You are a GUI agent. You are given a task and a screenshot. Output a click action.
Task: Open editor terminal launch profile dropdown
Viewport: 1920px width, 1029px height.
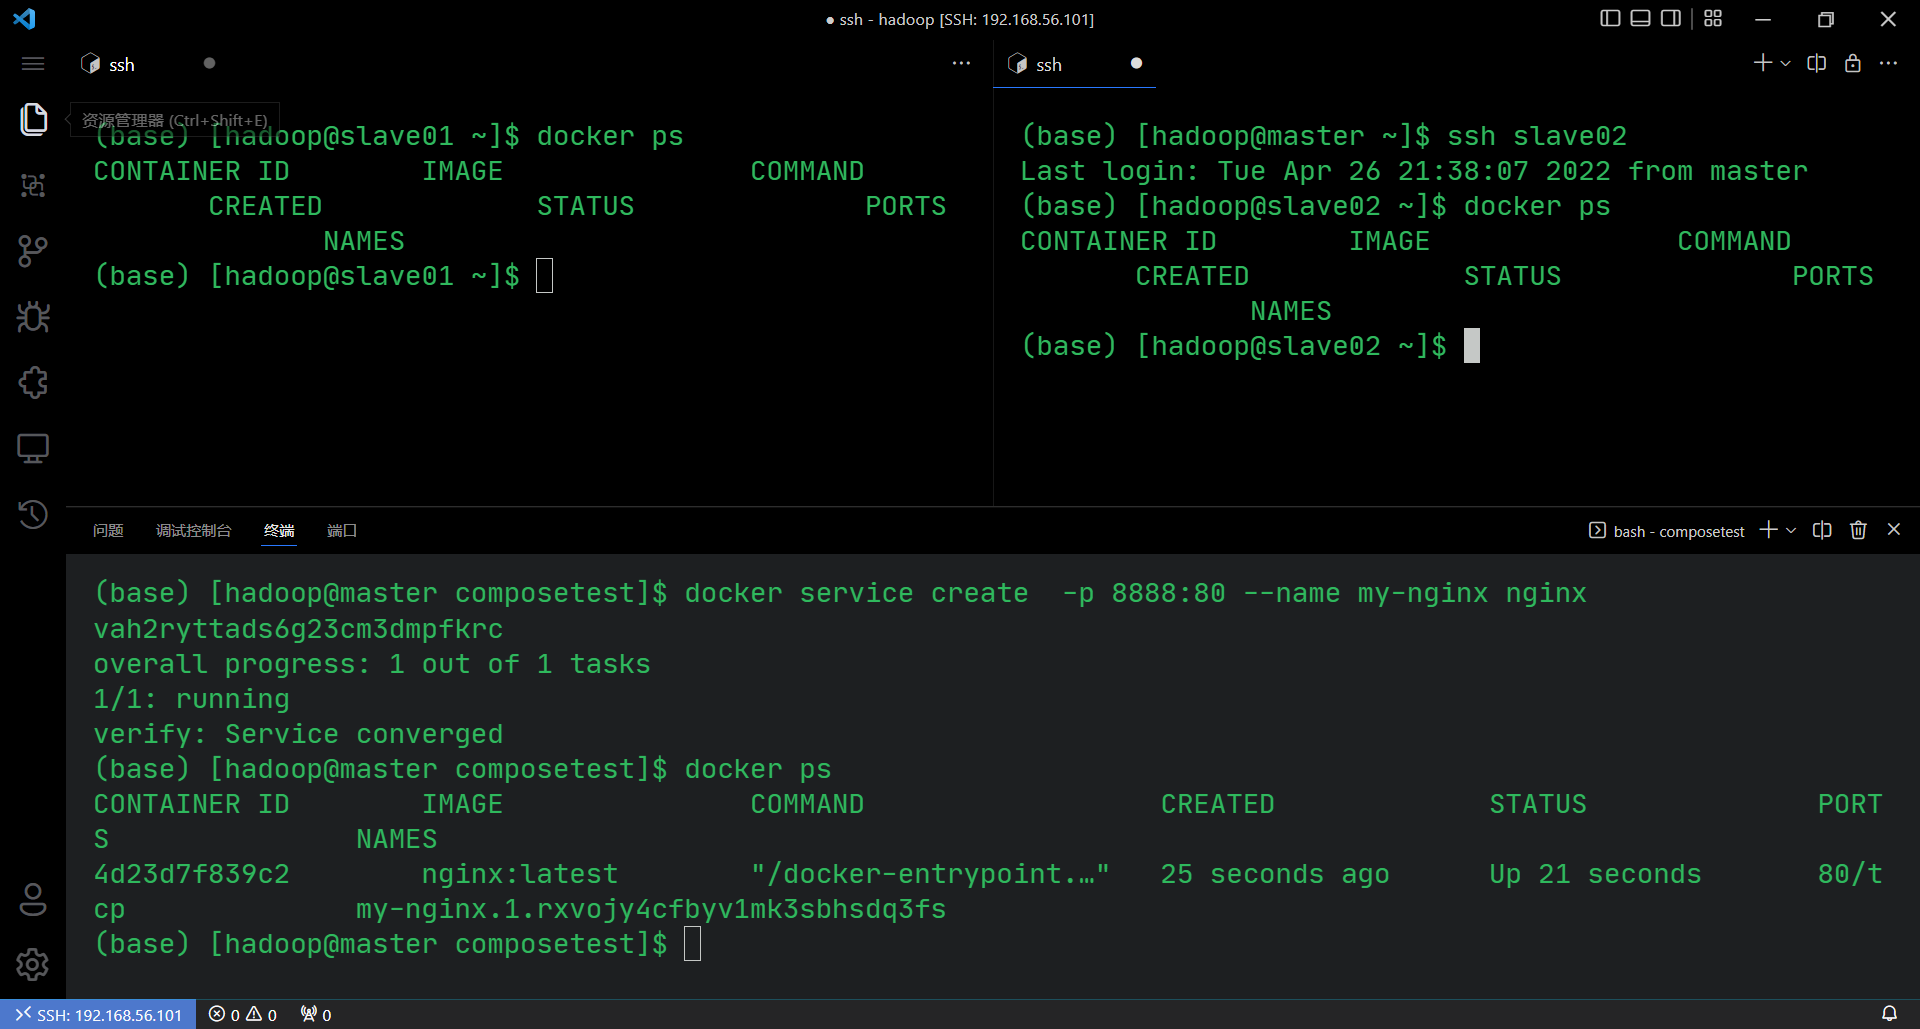click(1786, 63)
